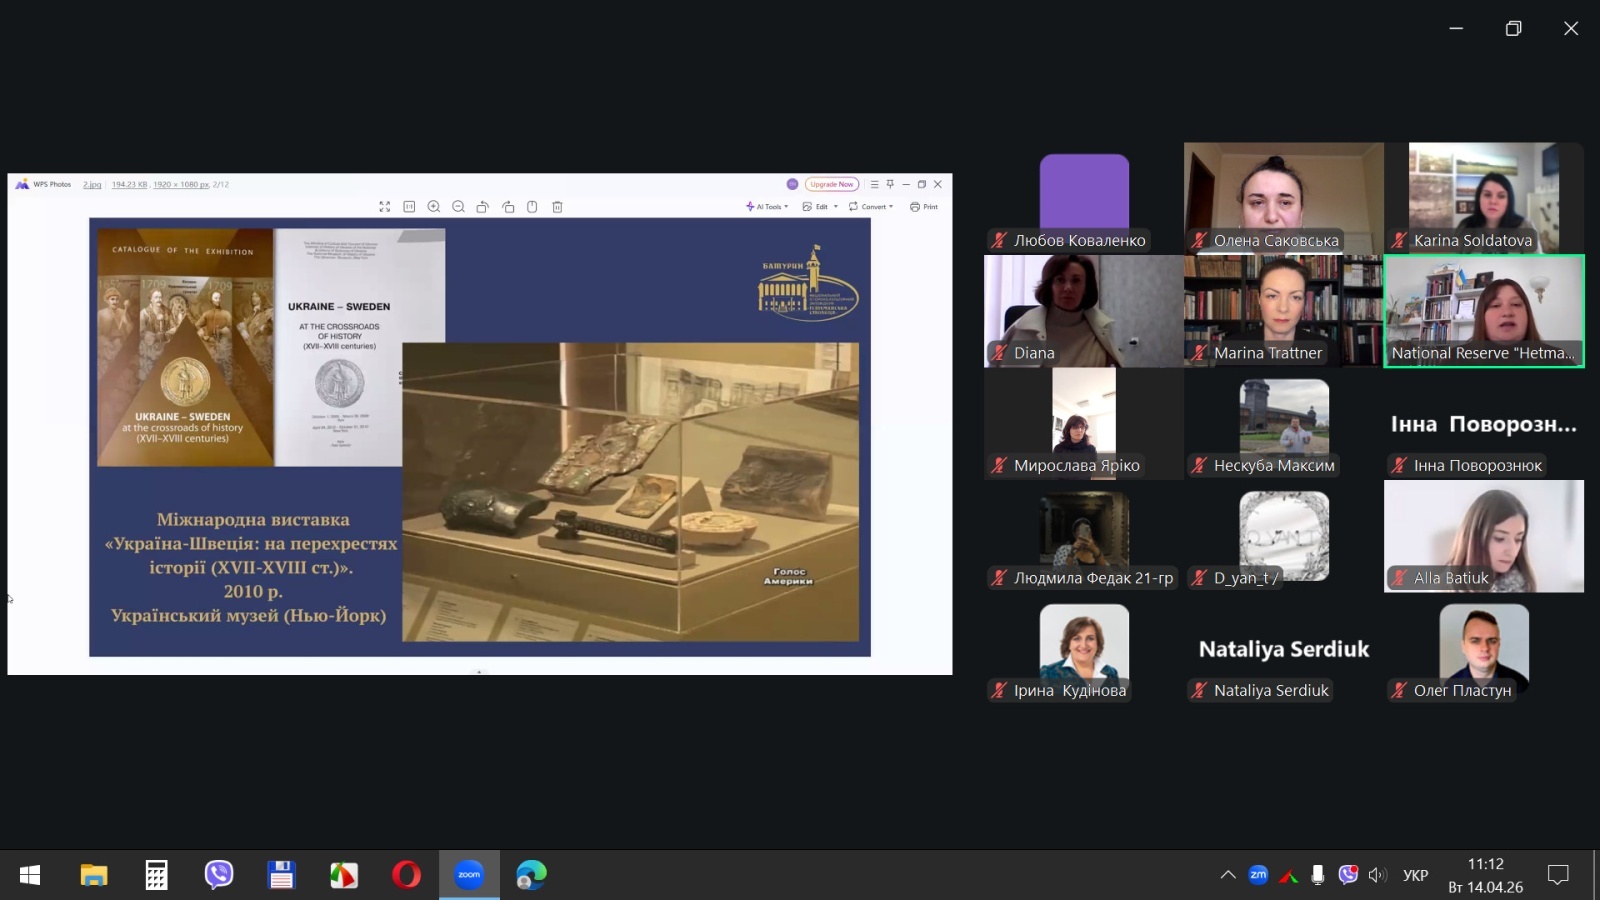Toggle the pin window on top icon
This screenshot has height=900, width=1600.
click(890, 184)
